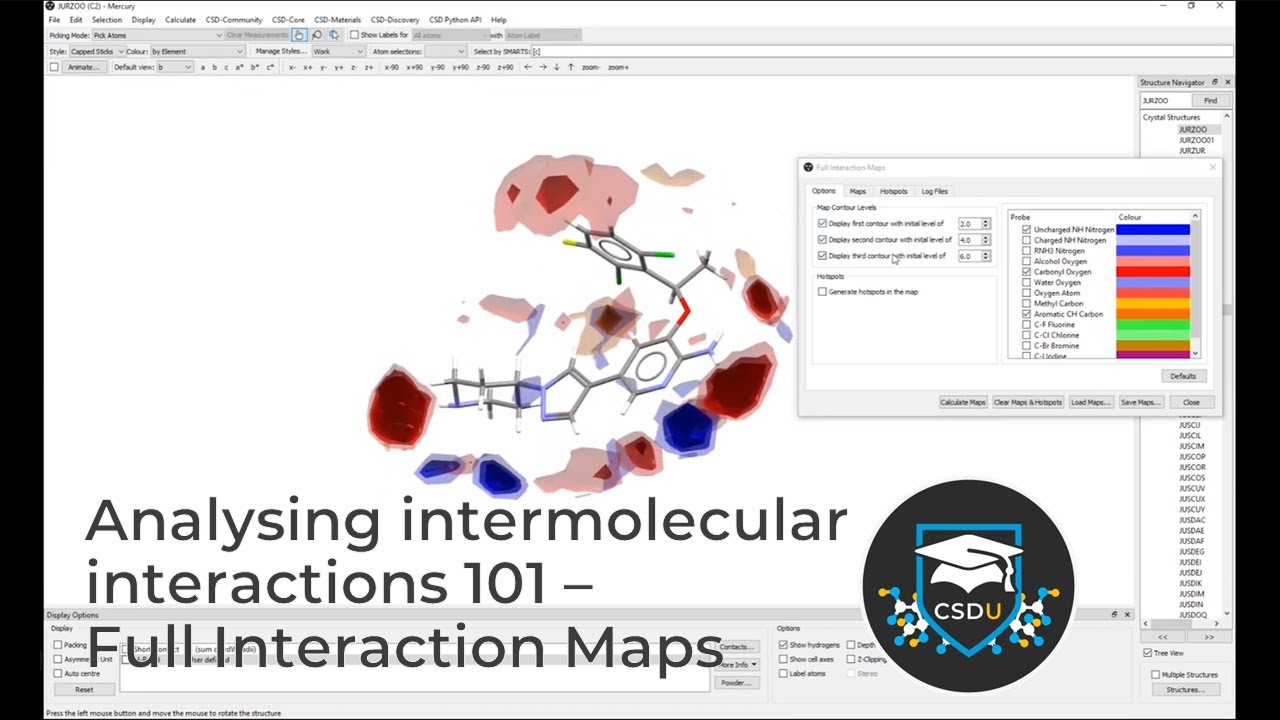Open the CSD-Materials menu

[x=337, y=20]
